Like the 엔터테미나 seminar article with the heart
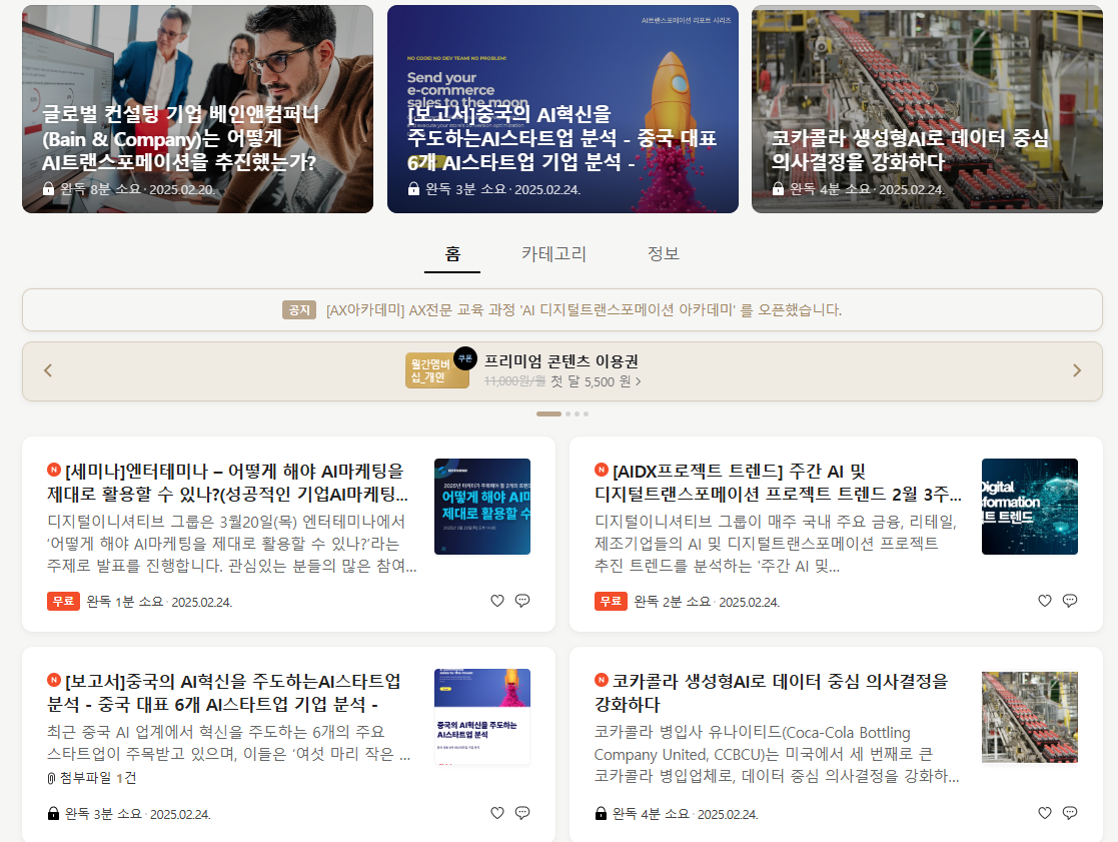 tap(496, 600)
